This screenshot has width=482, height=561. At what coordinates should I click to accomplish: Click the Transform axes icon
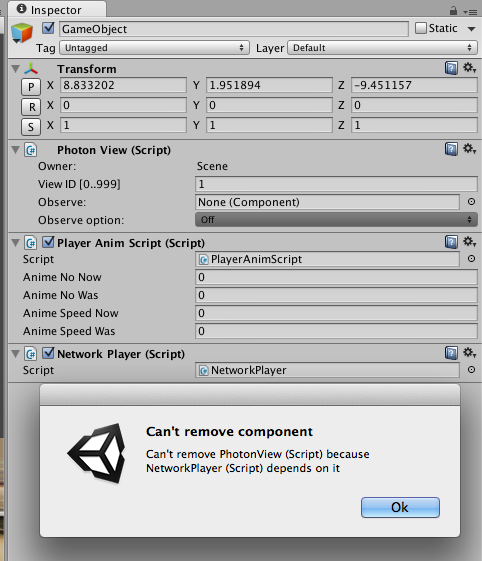point(31,69)
